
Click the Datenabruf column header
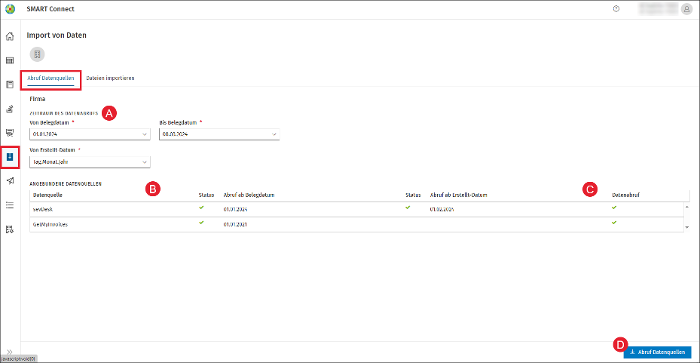tap(625, 195)
